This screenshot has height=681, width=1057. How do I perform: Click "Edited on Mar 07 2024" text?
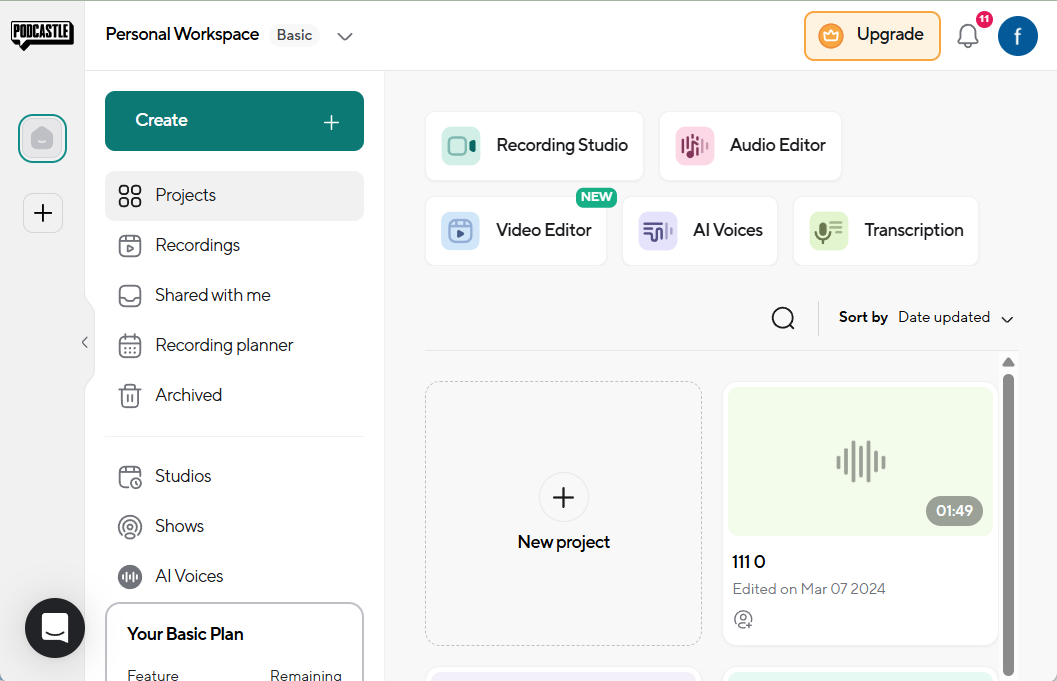coord(809,589)
